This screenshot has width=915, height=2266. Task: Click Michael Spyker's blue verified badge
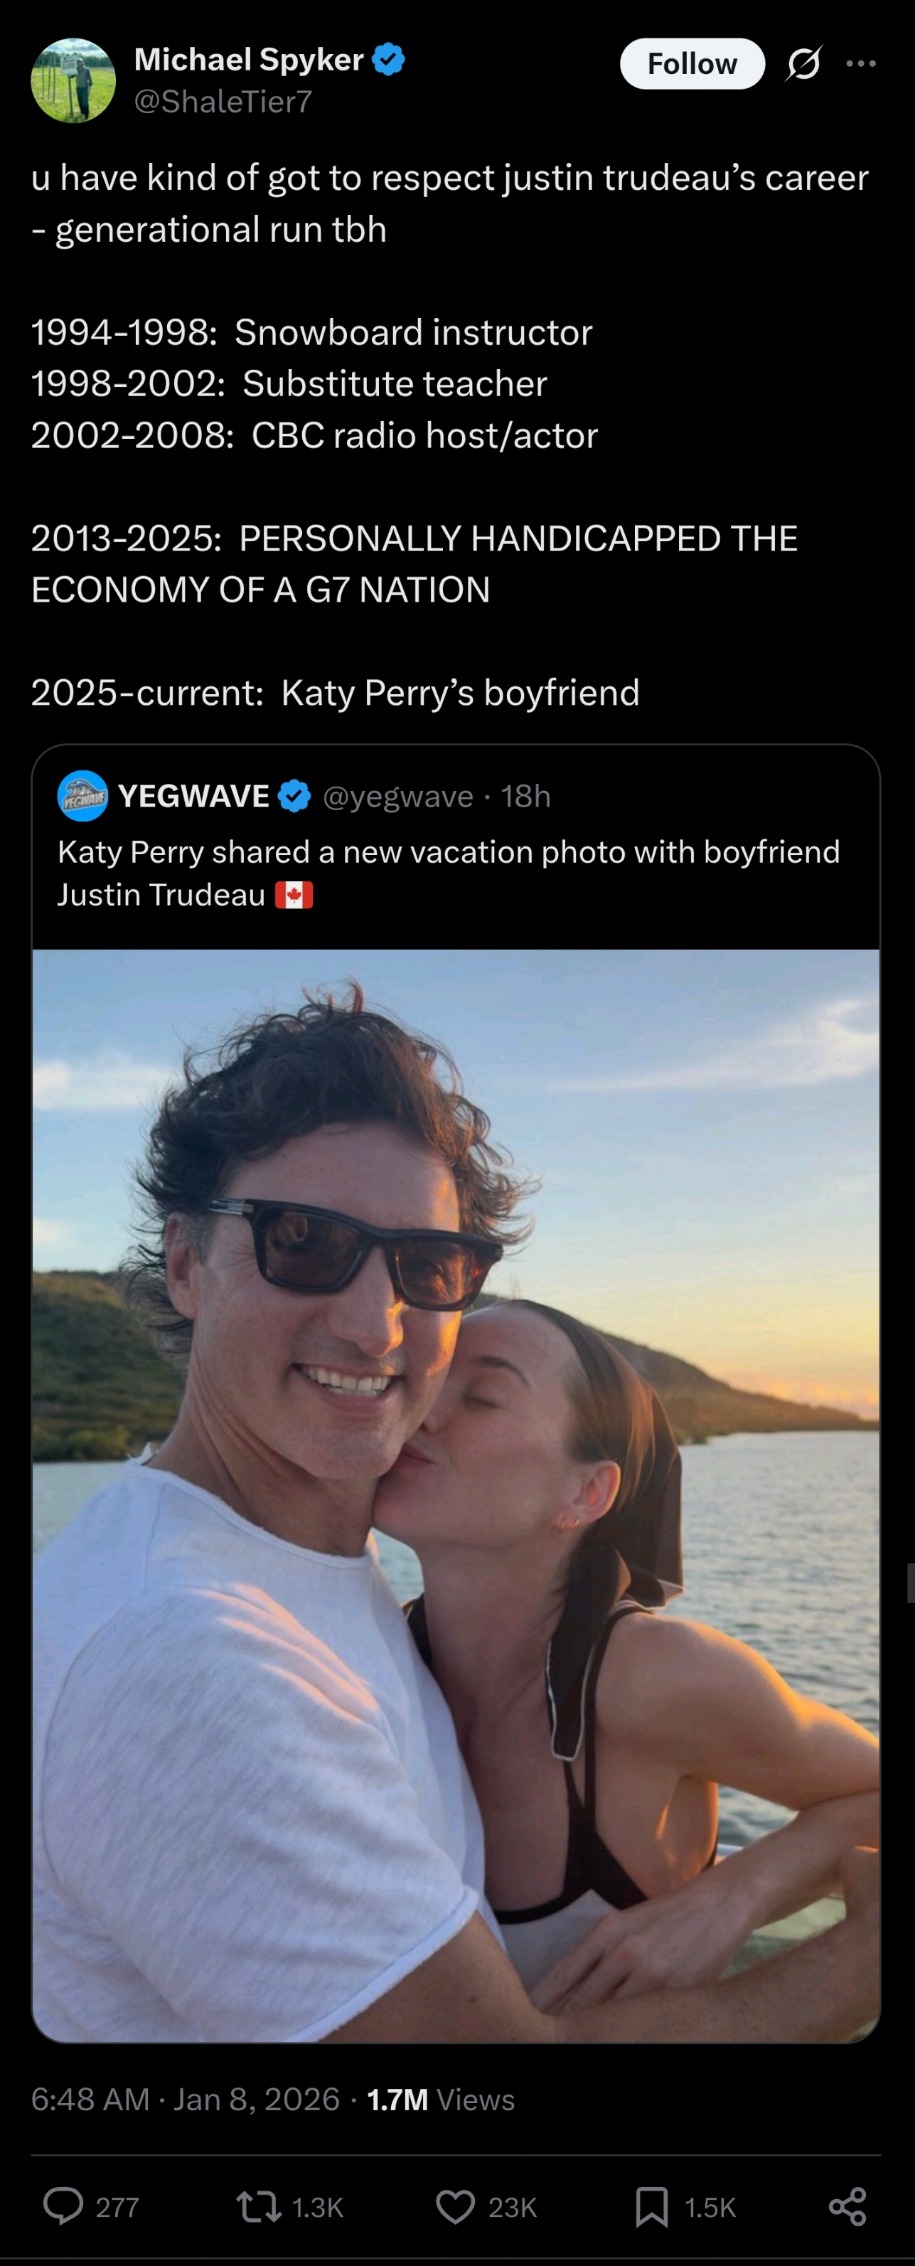(389, 60)
